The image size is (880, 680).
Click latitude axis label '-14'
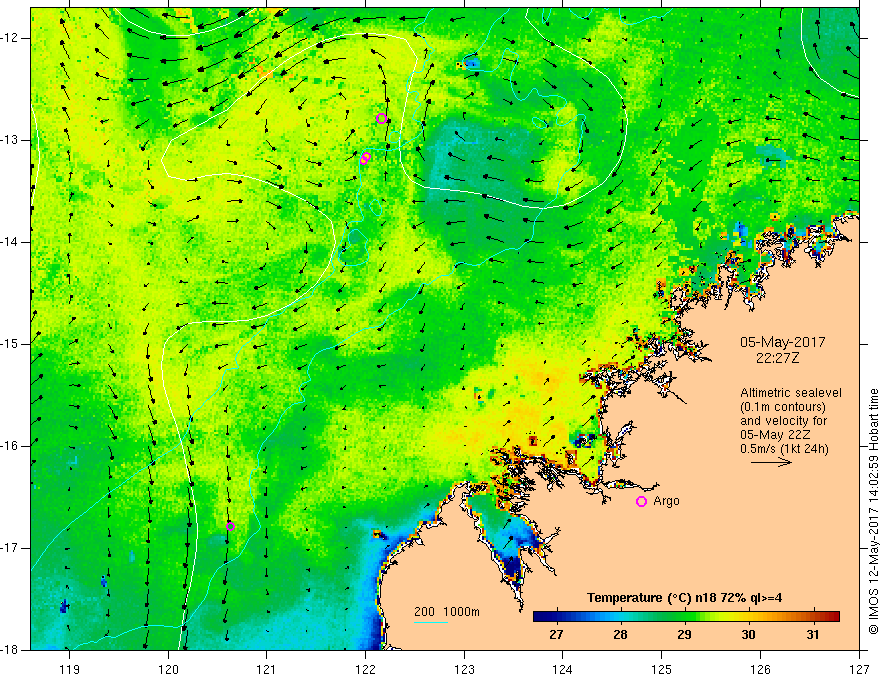click(10, 242)
